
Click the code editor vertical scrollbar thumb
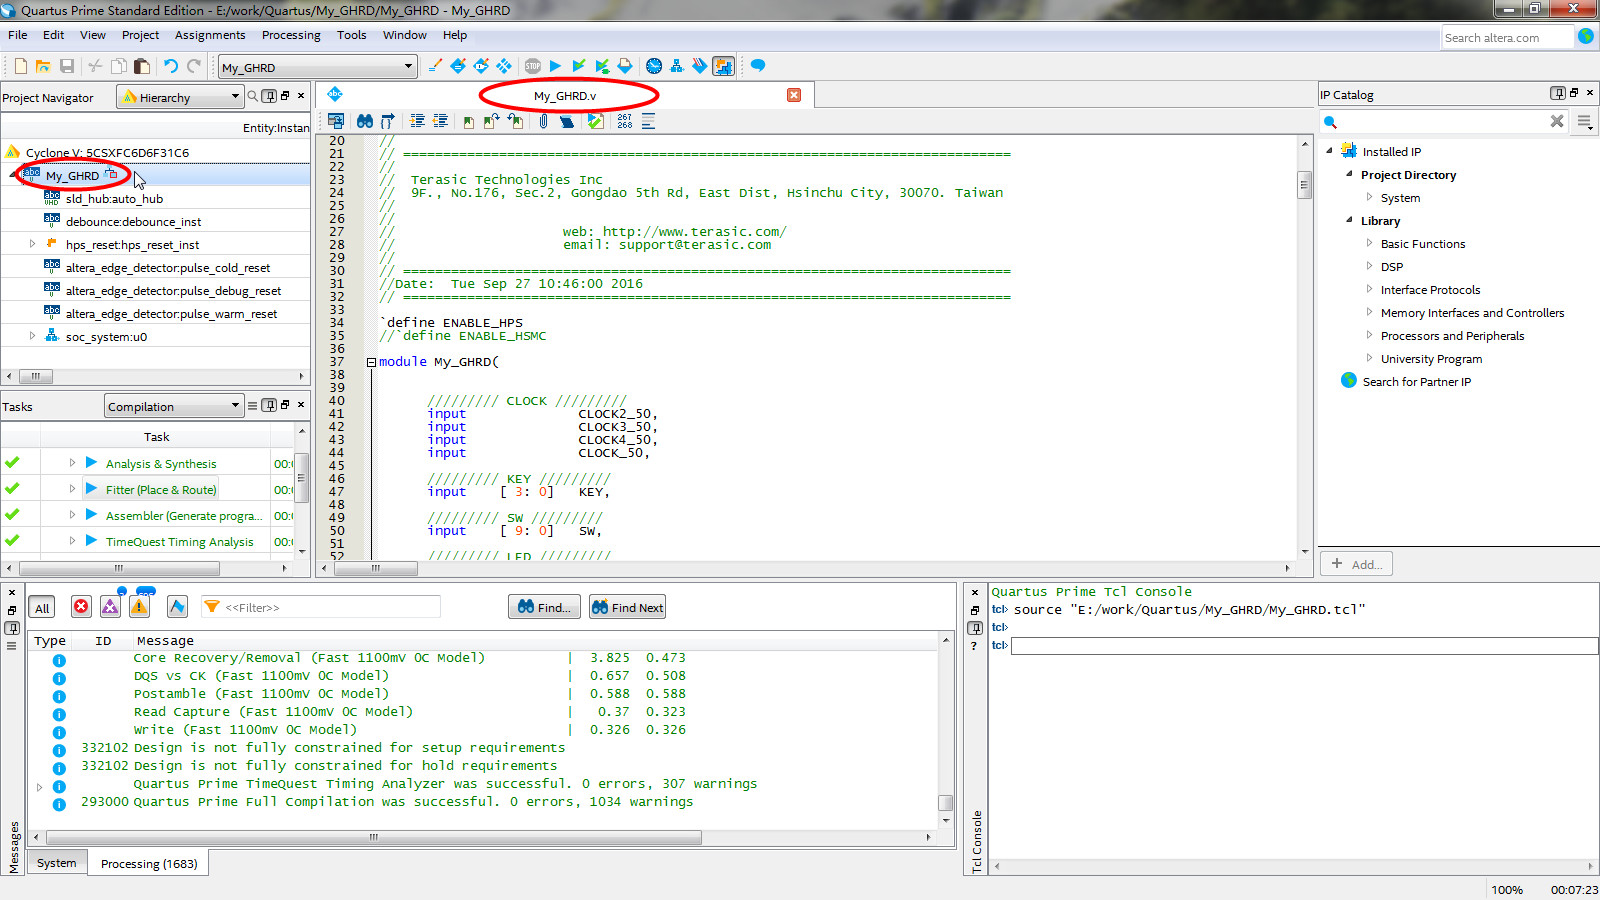pyautogui.click(x=1304, y=185)
